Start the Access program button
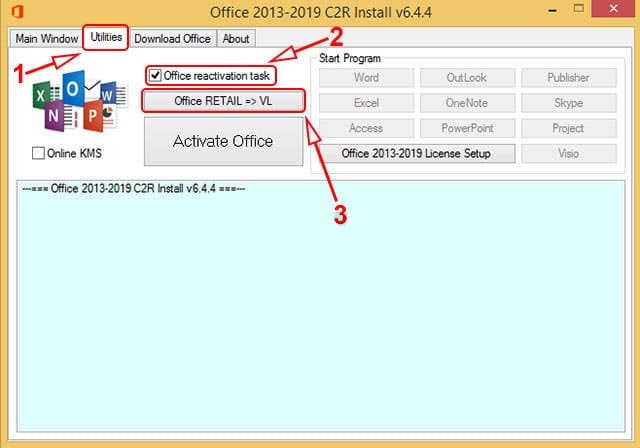The width and height of the screenshot is (640, 448). pos(367,128)
